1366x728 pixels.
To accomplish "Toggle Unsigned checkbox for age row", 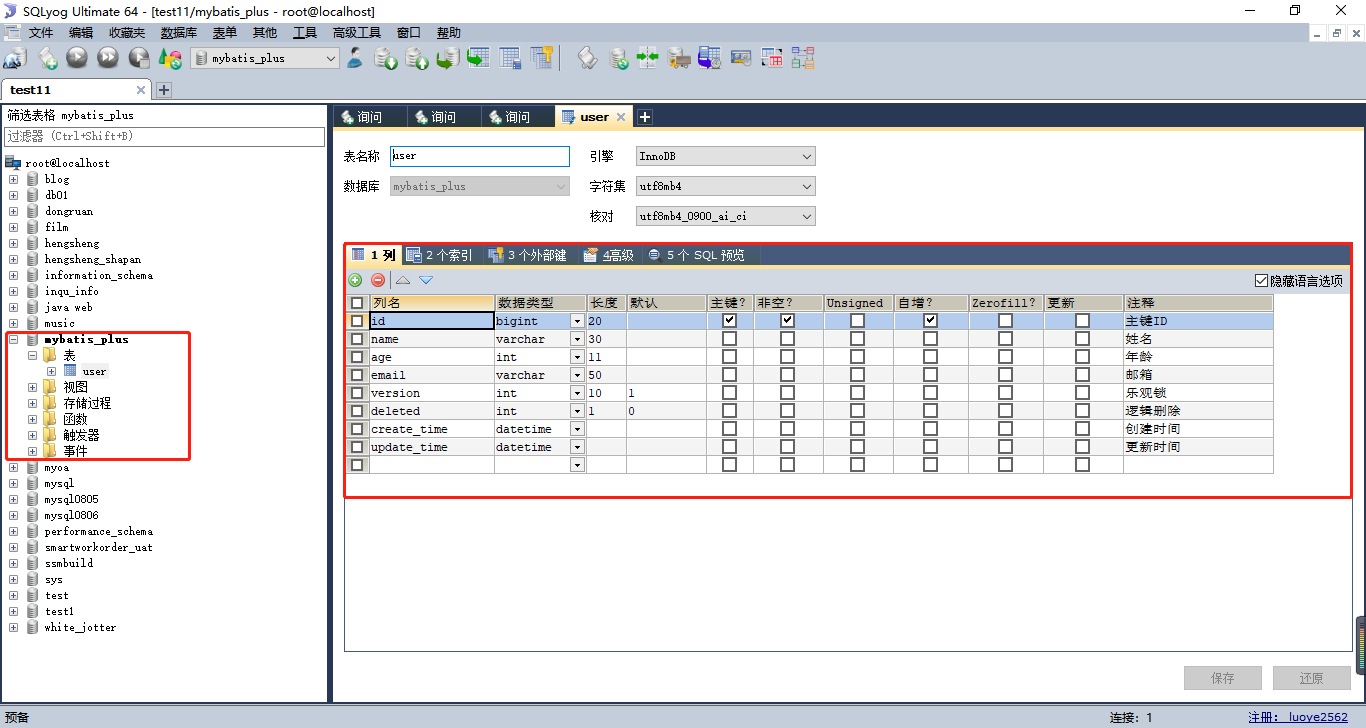I will 857,357.
